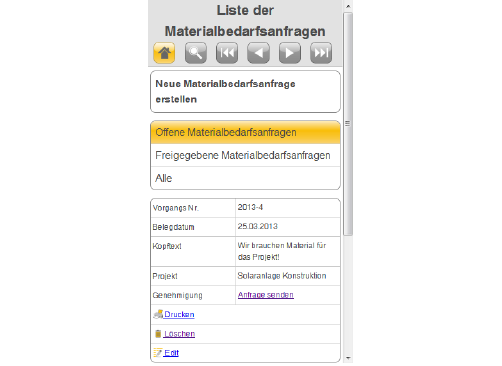Click the Kopftext label
502x366 pixels.
pyautogui.click(x=167, y=246)
